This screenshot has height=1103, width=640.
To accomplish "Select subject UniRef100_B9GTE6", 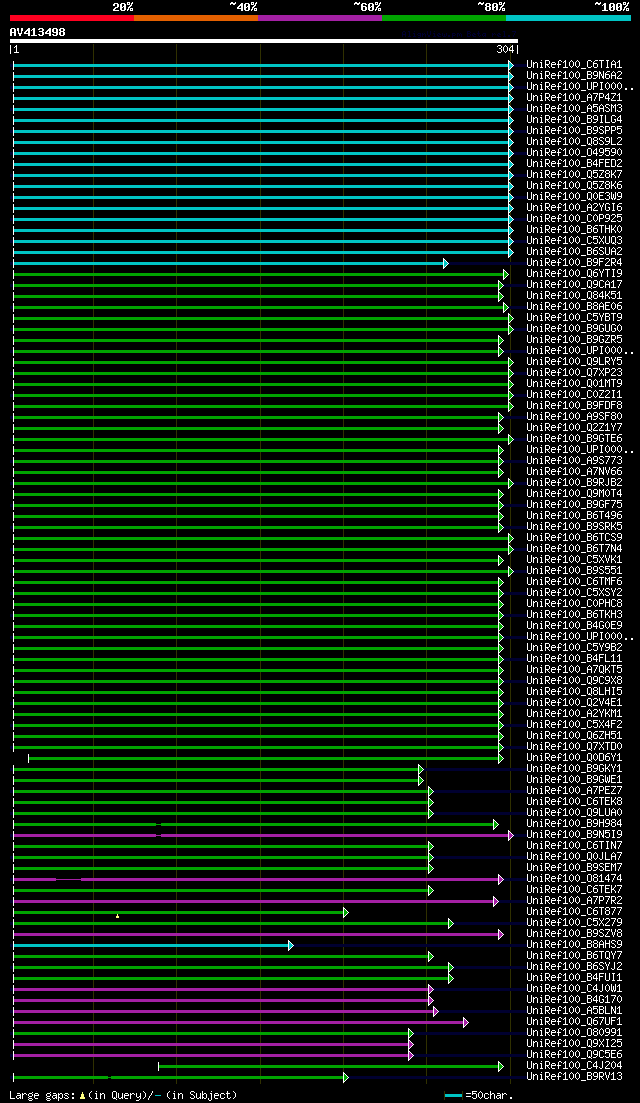I will 574,439.
